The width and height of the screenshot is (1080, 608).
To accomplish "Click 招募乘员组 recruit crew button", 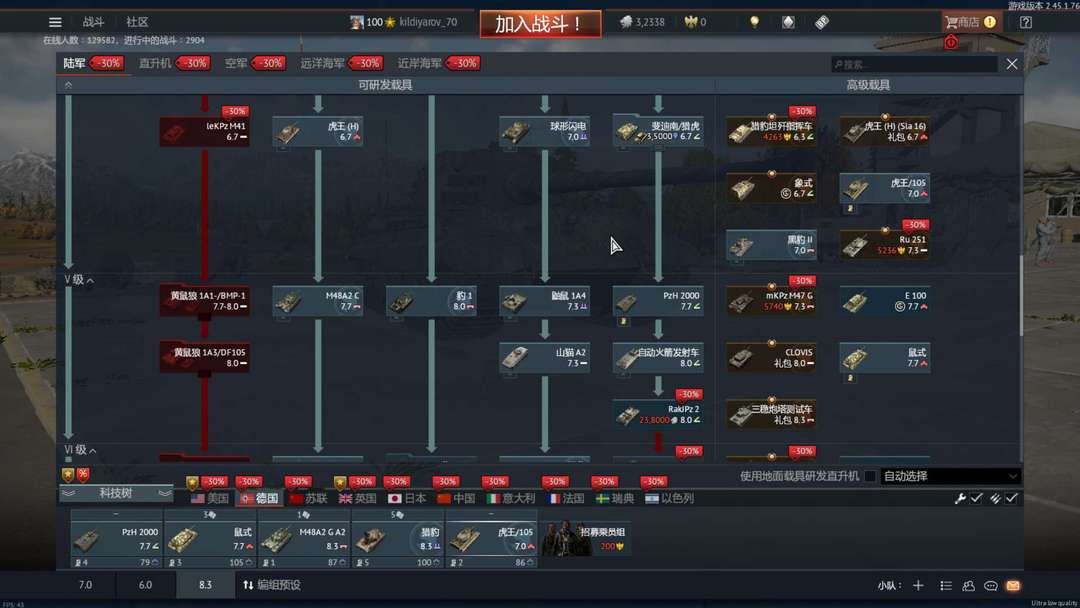I will (585, 538).
